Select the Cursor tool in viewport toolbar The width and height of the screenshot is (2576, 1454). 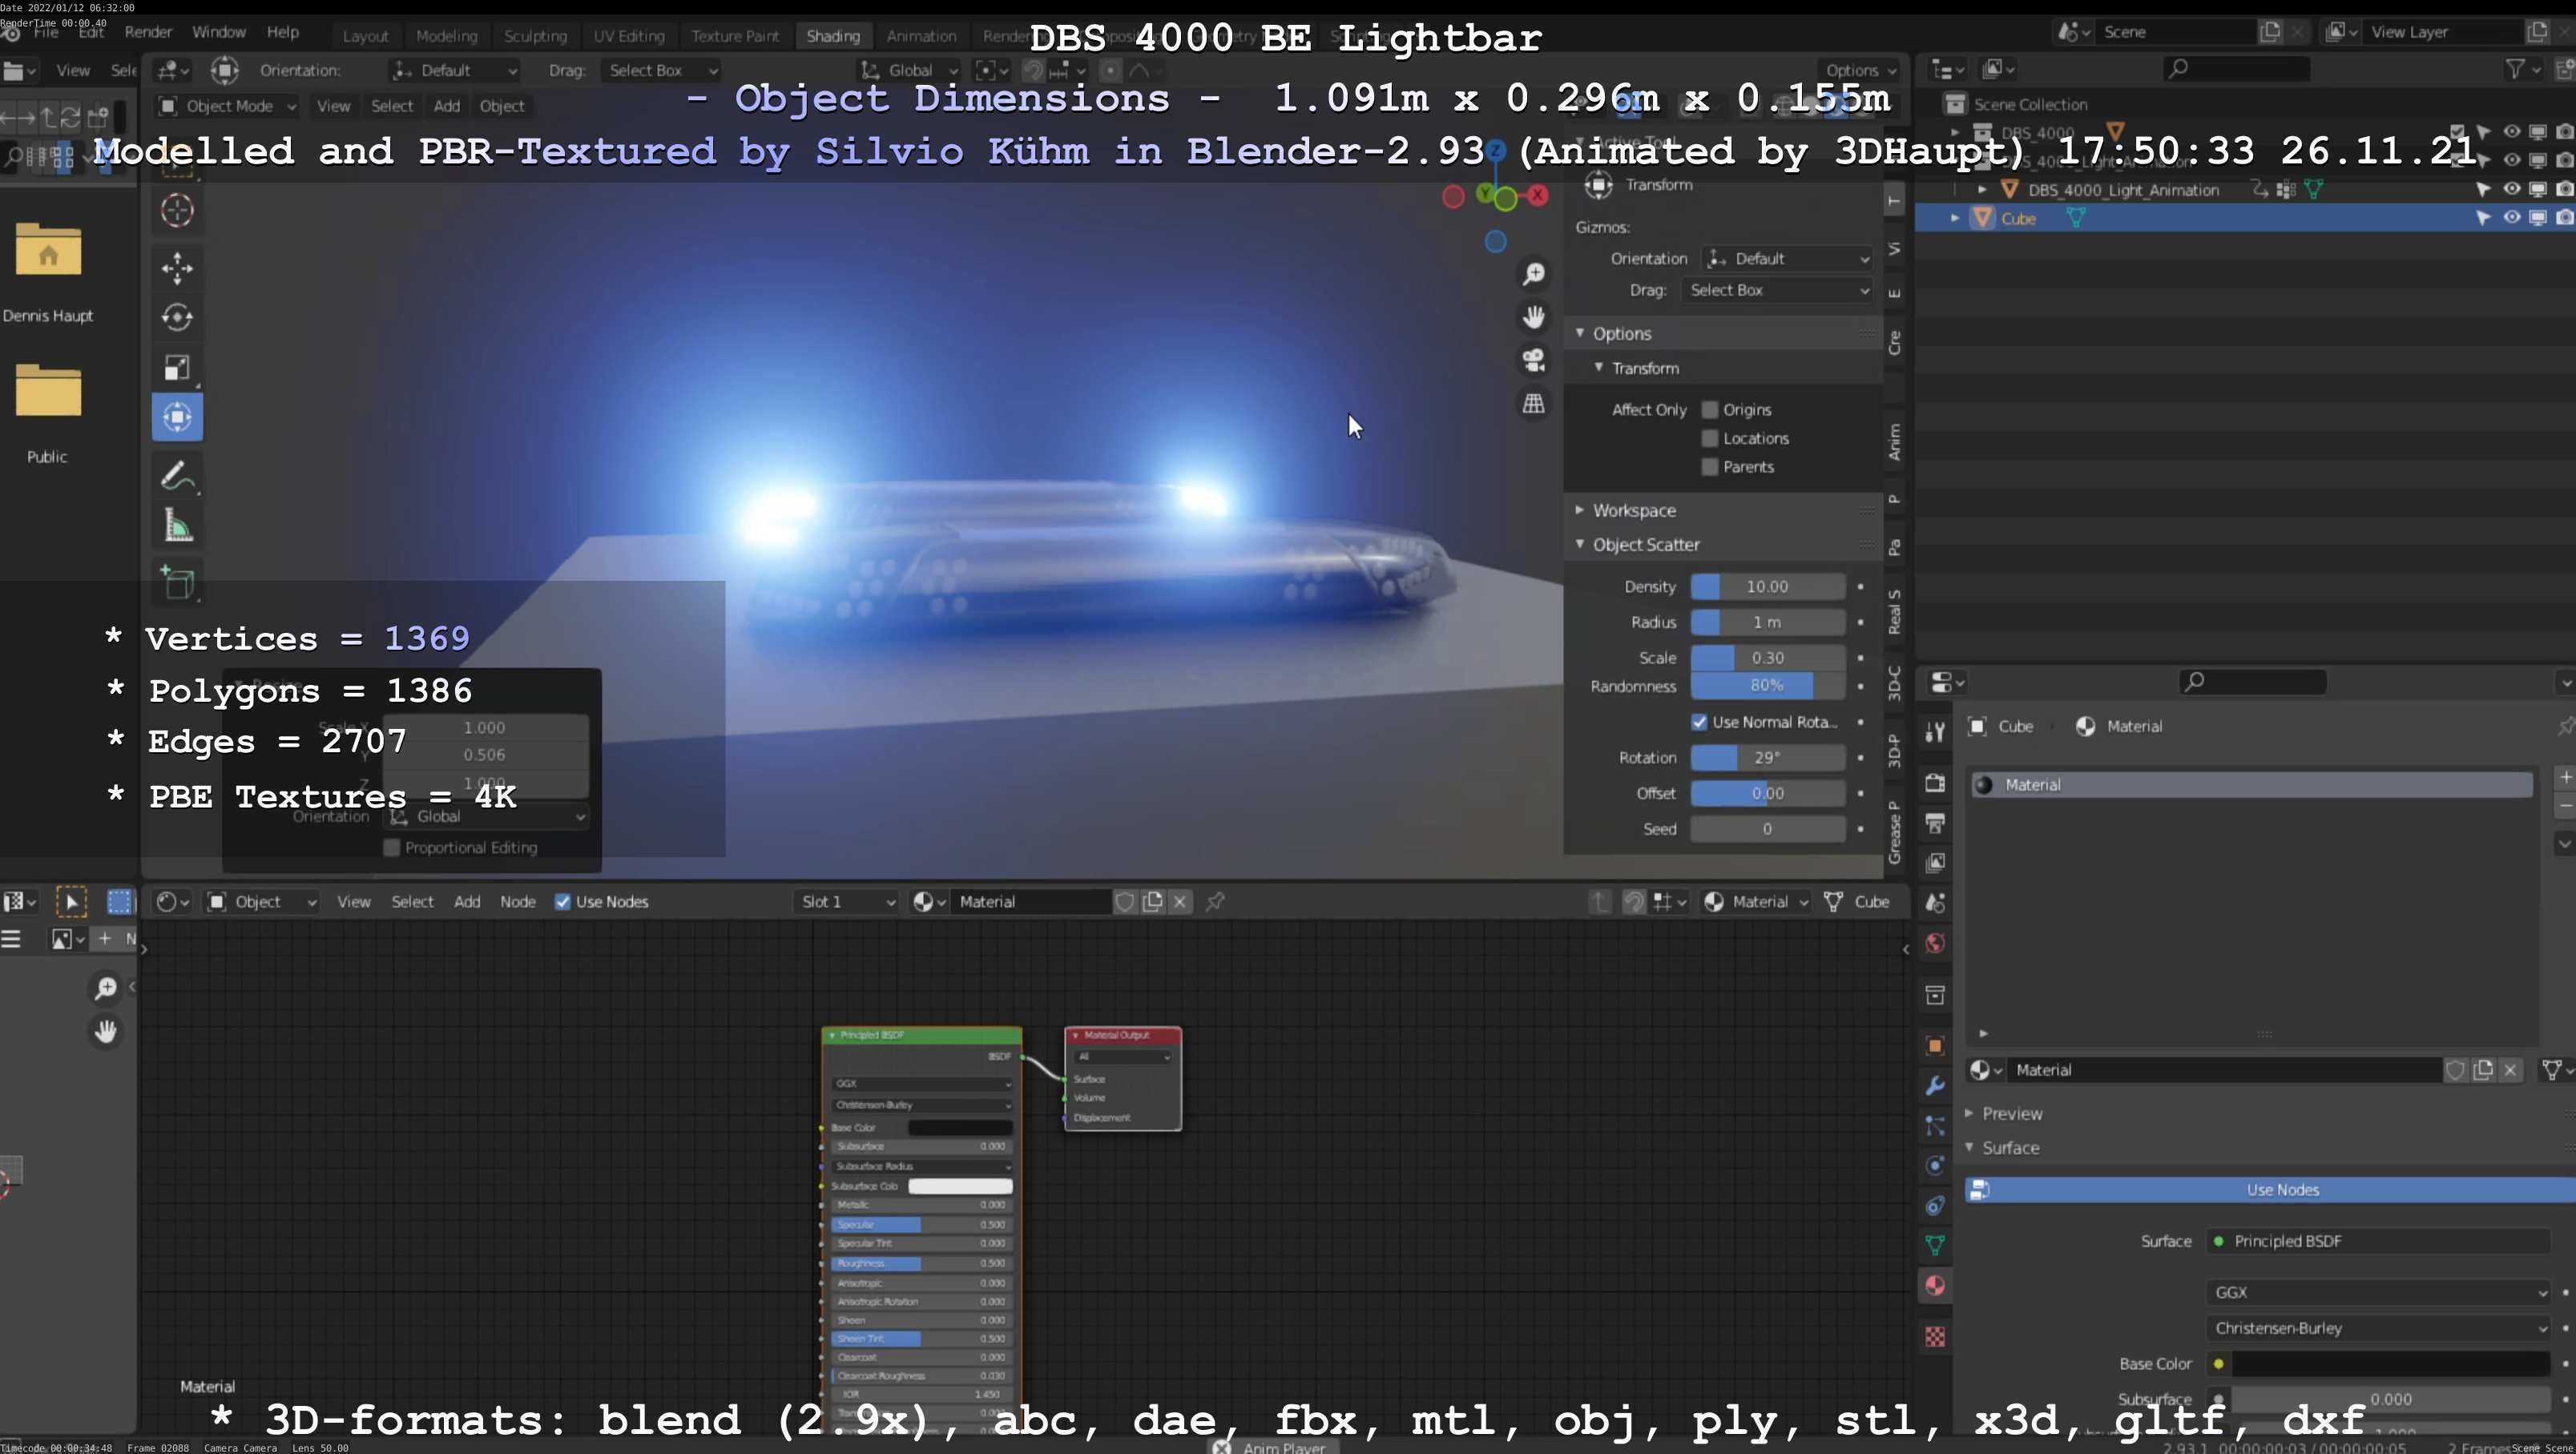pos(177,210)
